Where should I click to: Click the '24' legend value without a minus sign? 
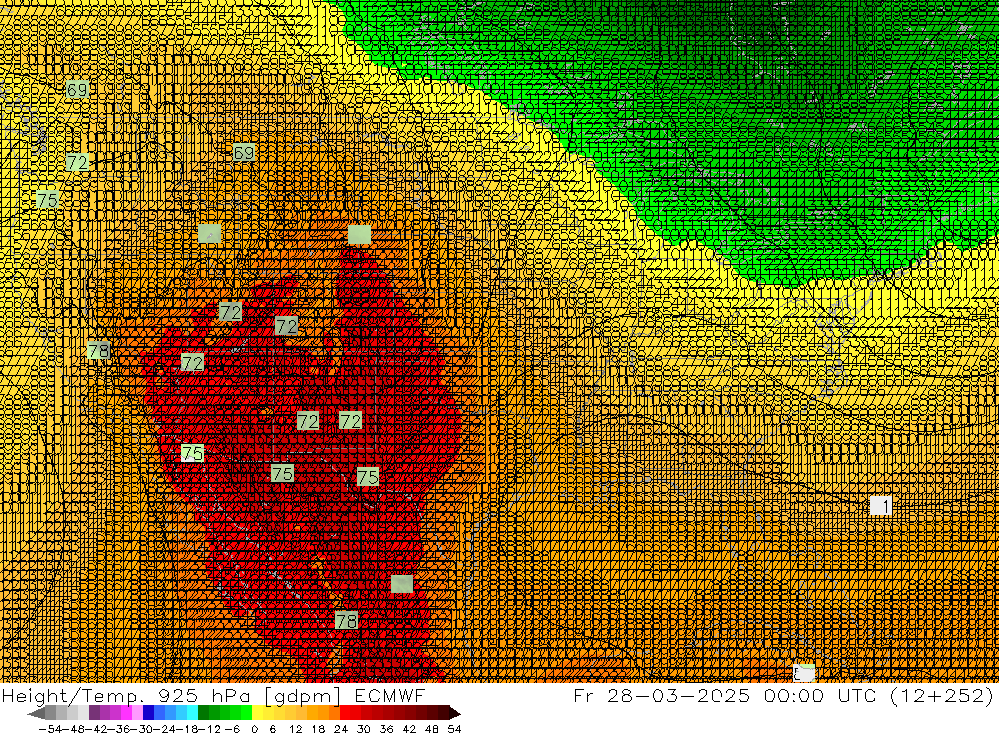pyautogui.click(x=341, y=729)
